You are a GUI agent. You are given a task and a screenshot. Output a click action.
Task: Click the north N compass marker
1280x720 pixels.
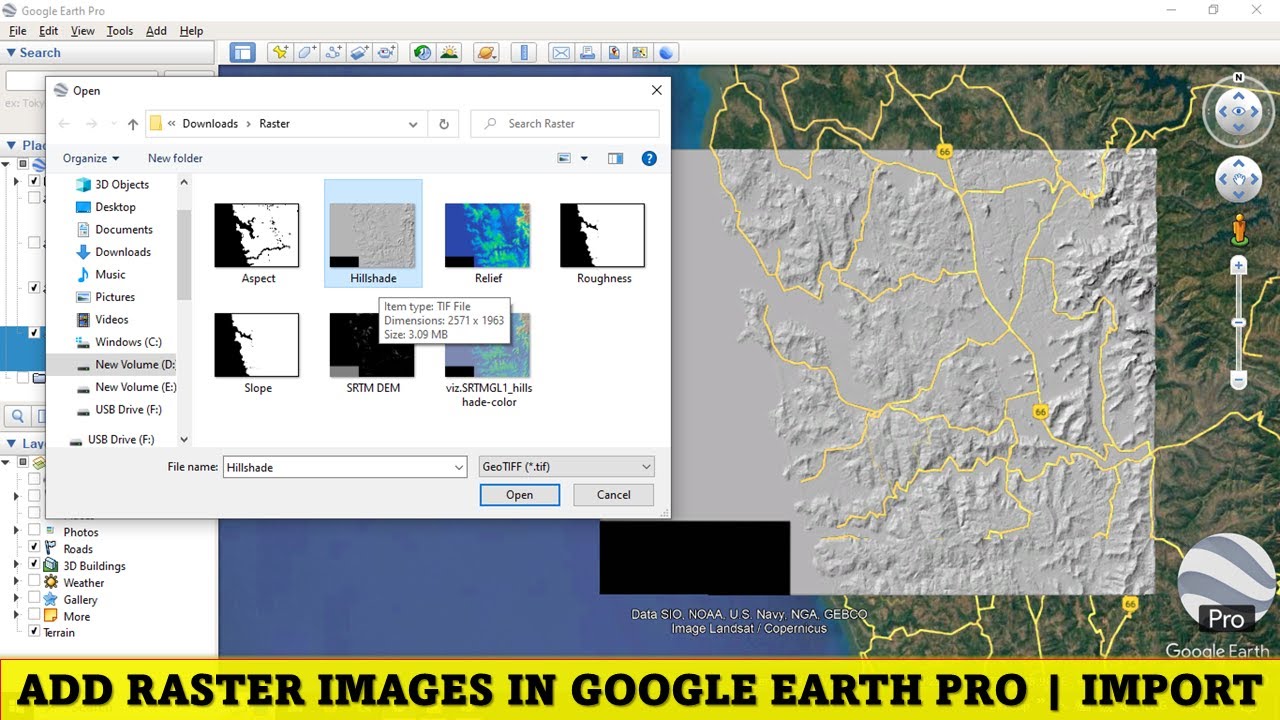pyautogui.click(x=1238, y=78)
